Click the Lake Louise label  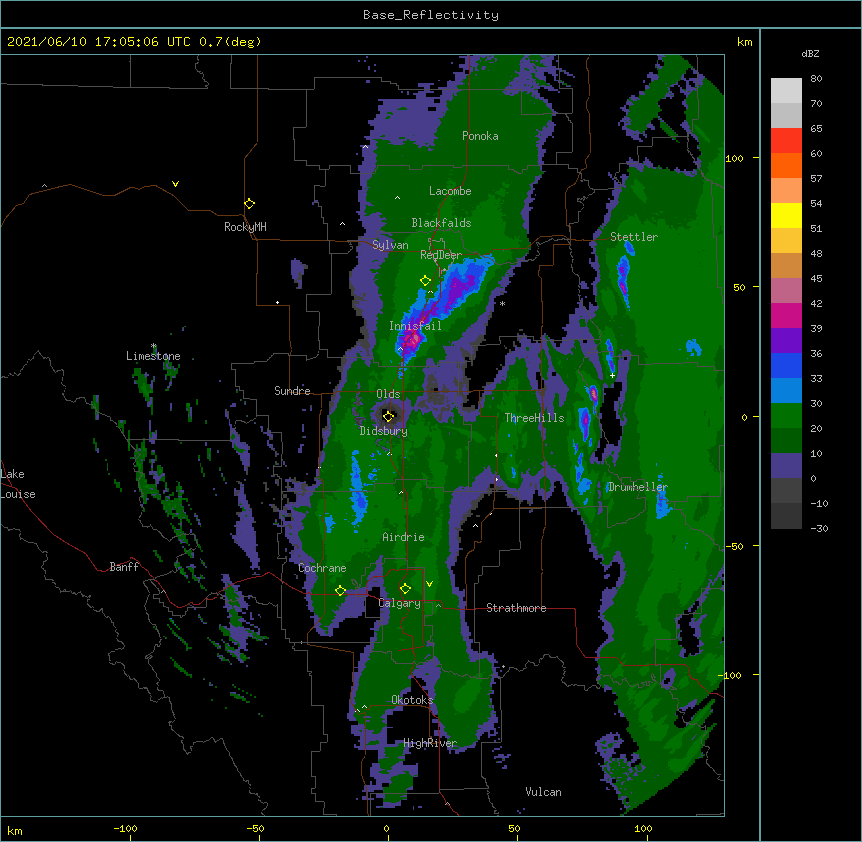[x=18, y=484]
